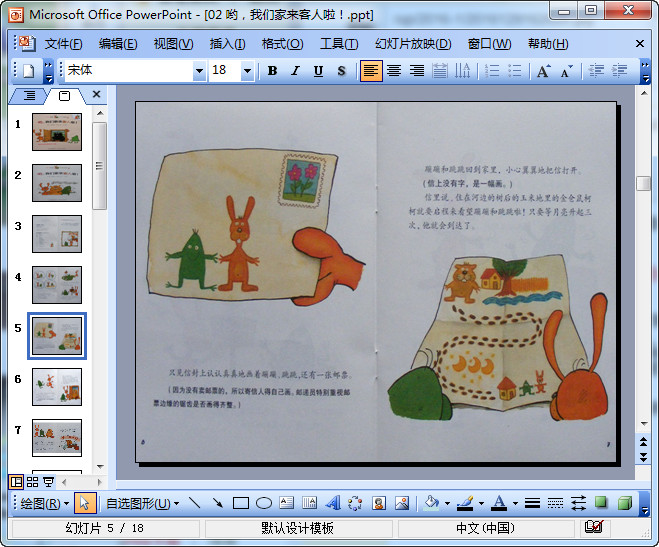
Task: Toggle text Shadow formatting
Action: pos(341,71)
